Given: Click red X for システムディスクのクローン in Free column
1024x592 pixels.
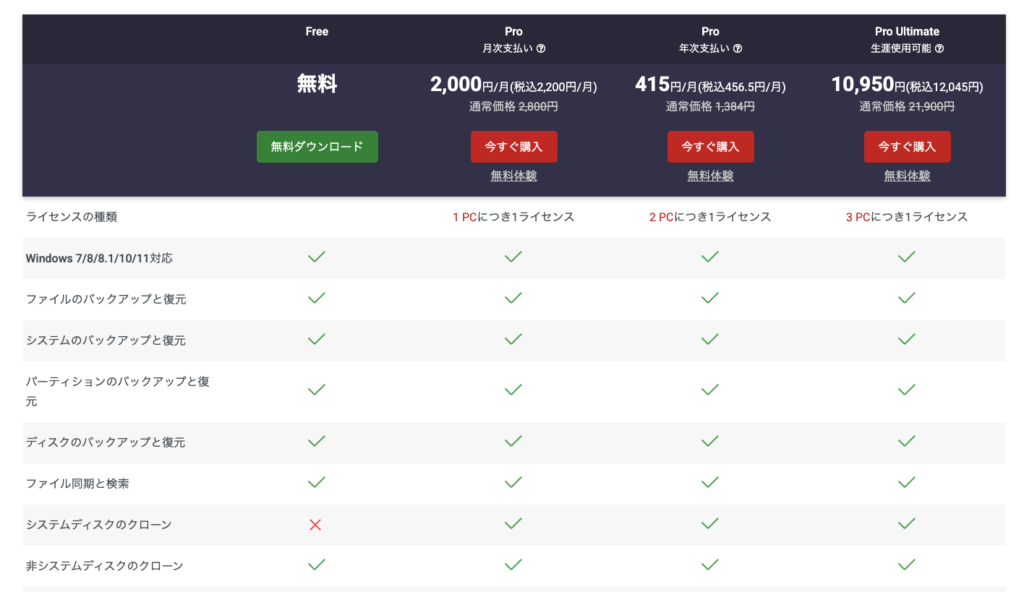Looking at the screenshot, I should (315, 525).
